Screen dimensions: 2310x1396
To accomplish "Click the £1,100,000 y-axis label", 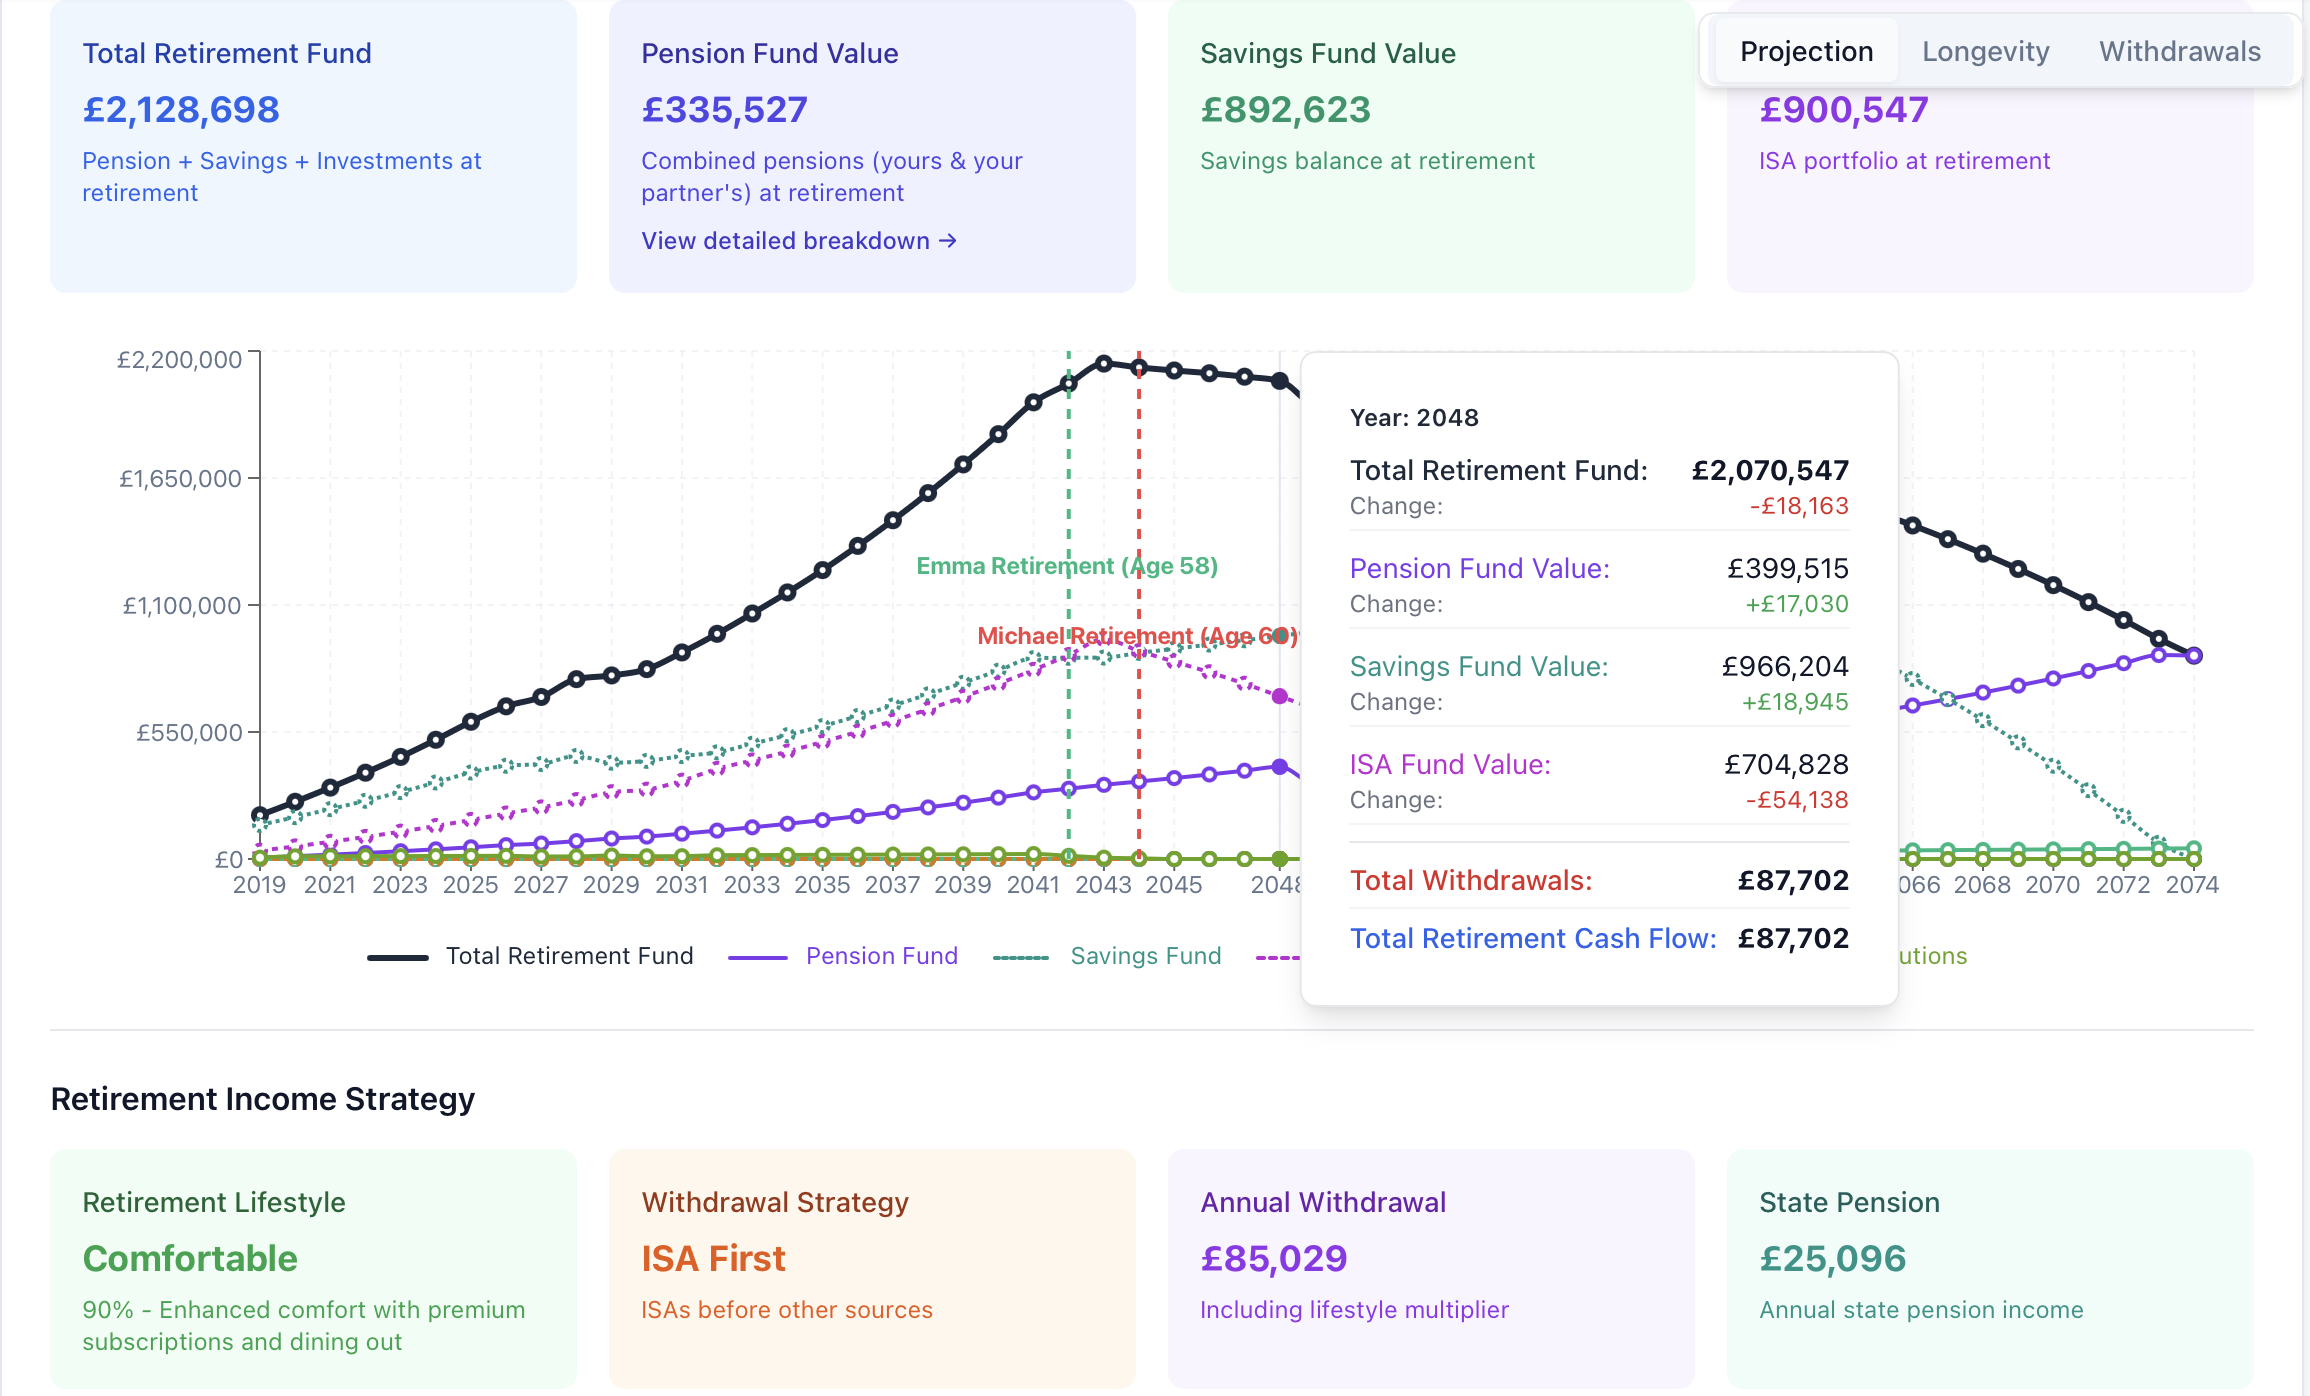I will (182, 606).
